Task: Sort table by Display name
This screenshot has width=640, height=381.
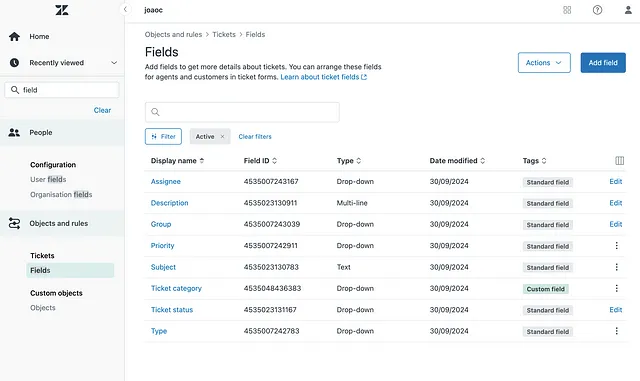Action: tap(178, 160)
